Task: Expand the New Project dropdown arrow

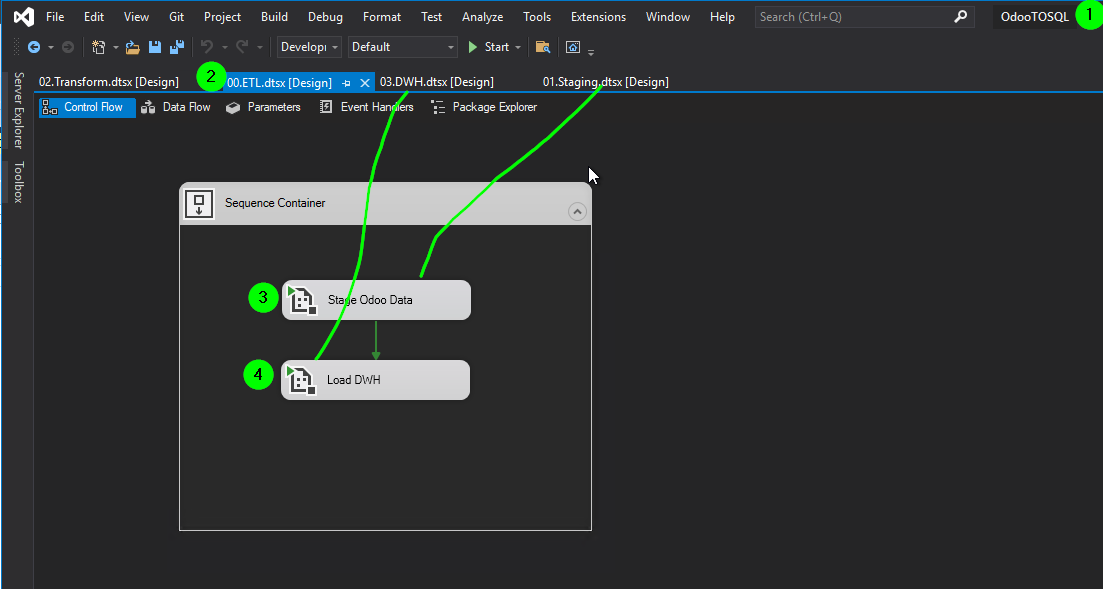Action: (115, 47)
